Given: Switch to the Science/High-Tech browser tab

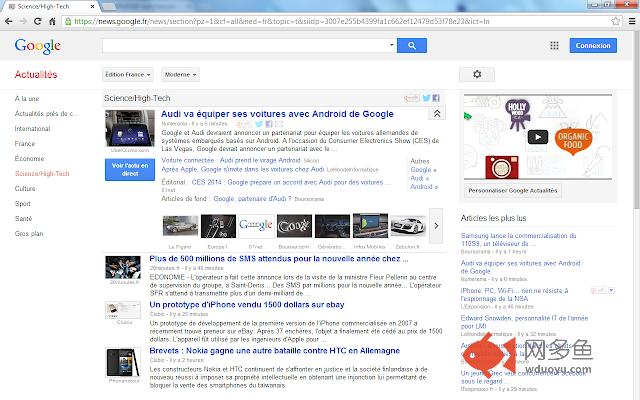Looking at the screenshot, I should click(48, 7).
